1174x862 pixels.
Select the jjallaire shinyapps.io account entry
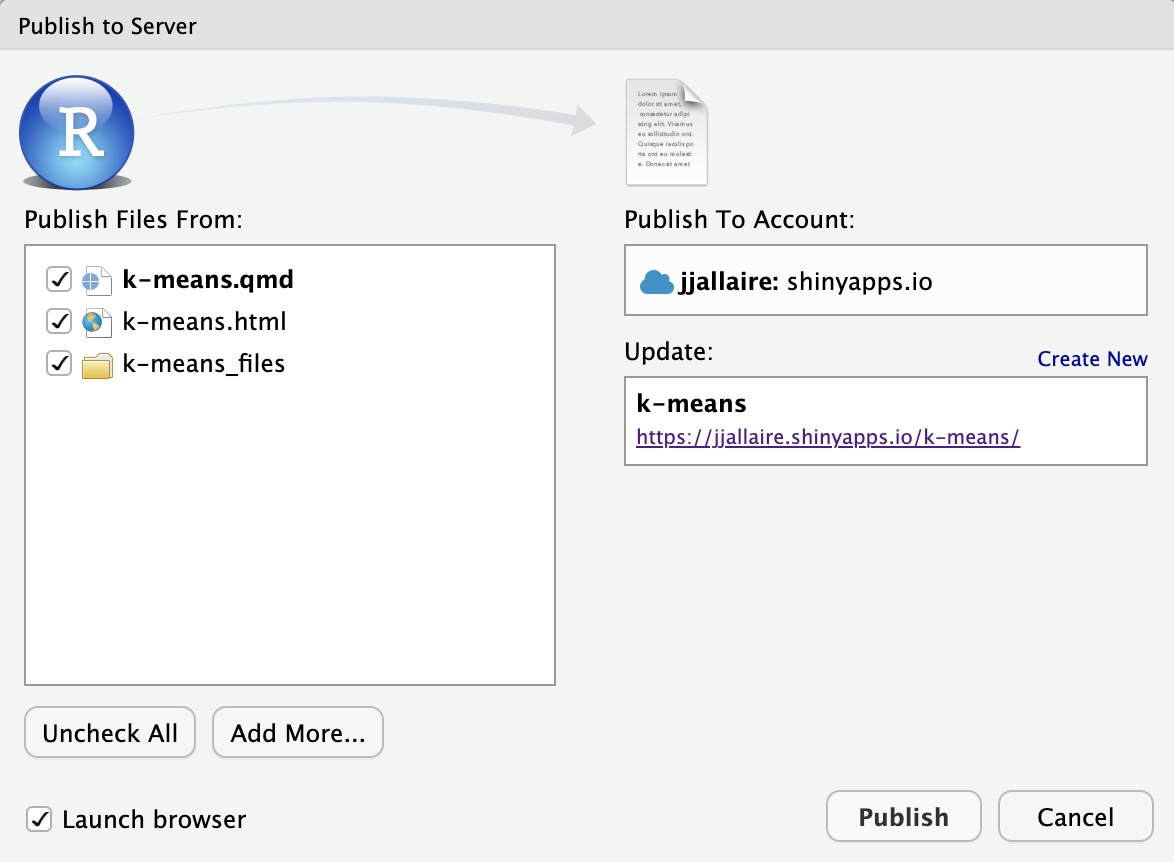[885, 282]
